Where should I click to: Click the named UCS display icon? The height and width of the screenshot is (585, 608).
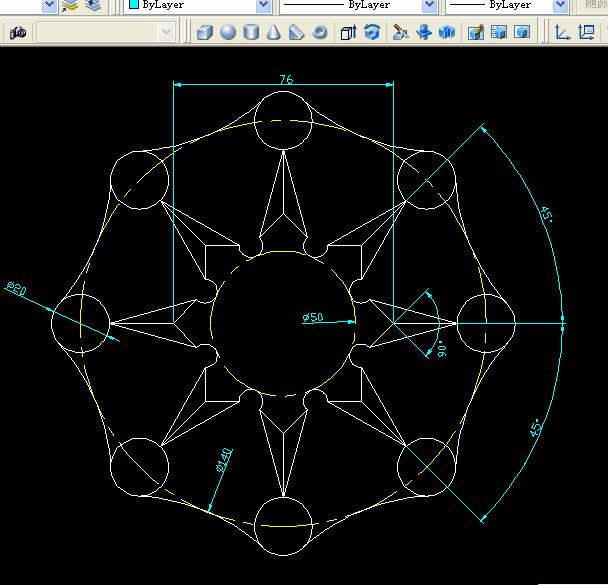tap(586, 32)
